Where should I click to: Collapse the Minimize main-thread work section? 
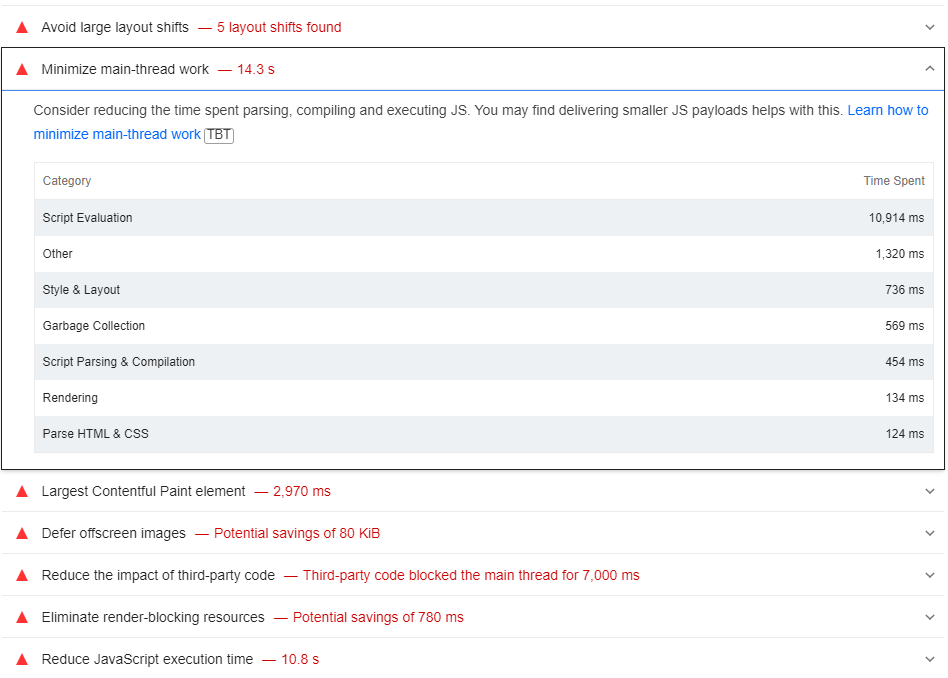point(931,69)
